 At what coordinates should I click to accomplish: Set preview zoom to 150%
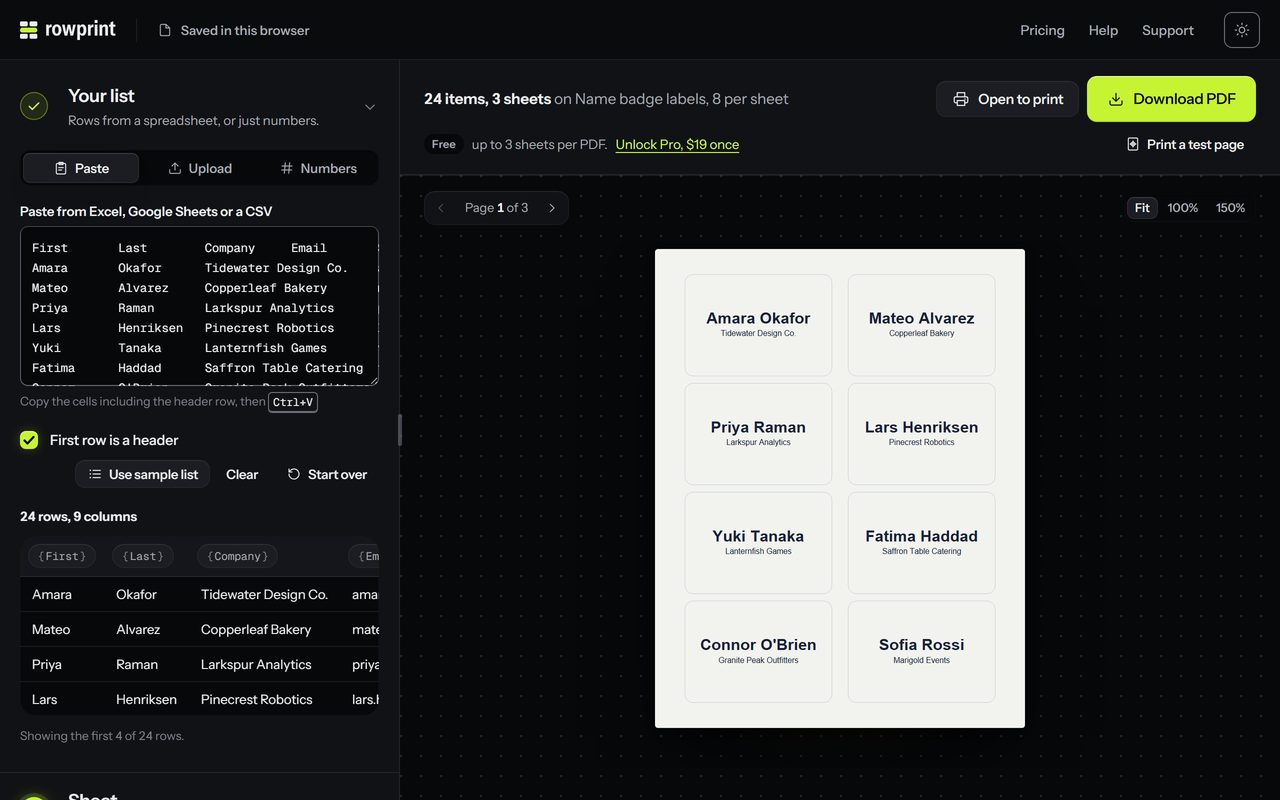click(1230, 208)
